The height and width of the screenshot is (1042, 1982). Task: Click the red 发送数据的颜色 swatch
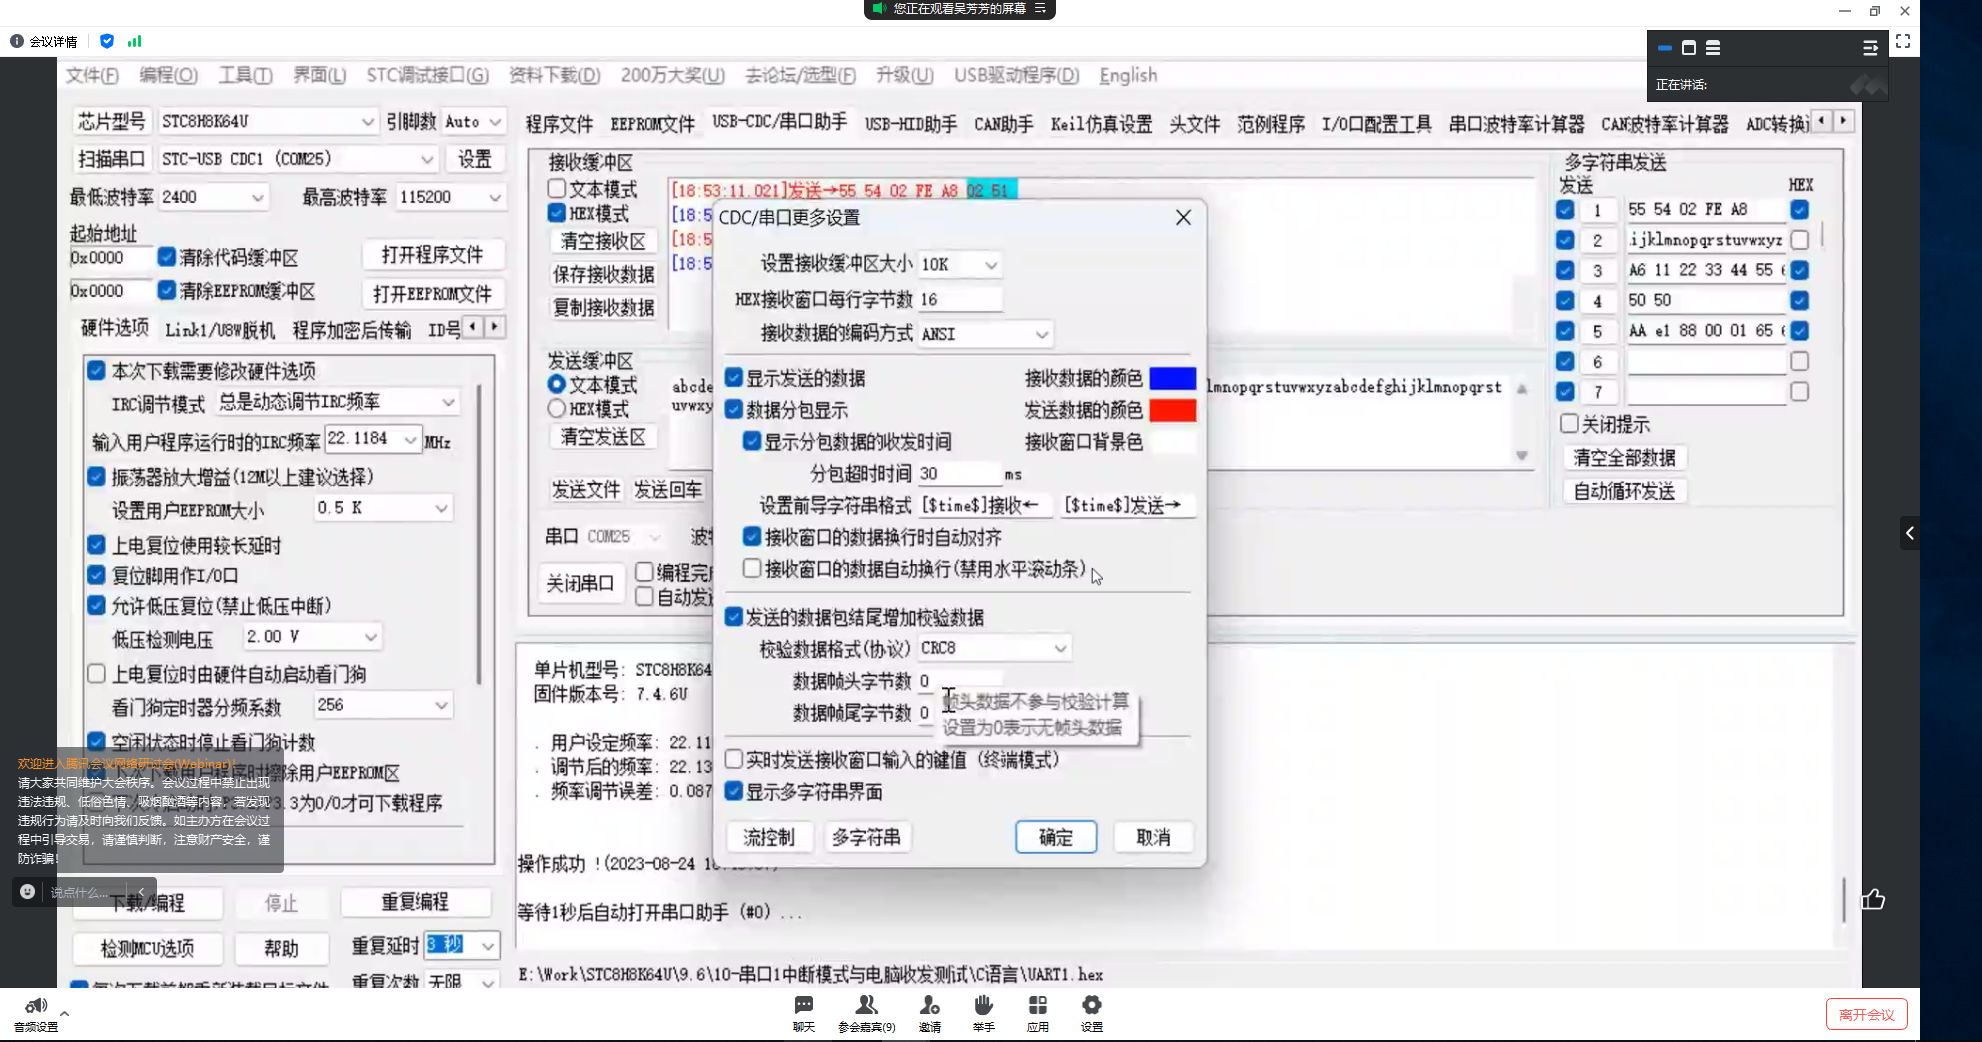click(1172, 410)
